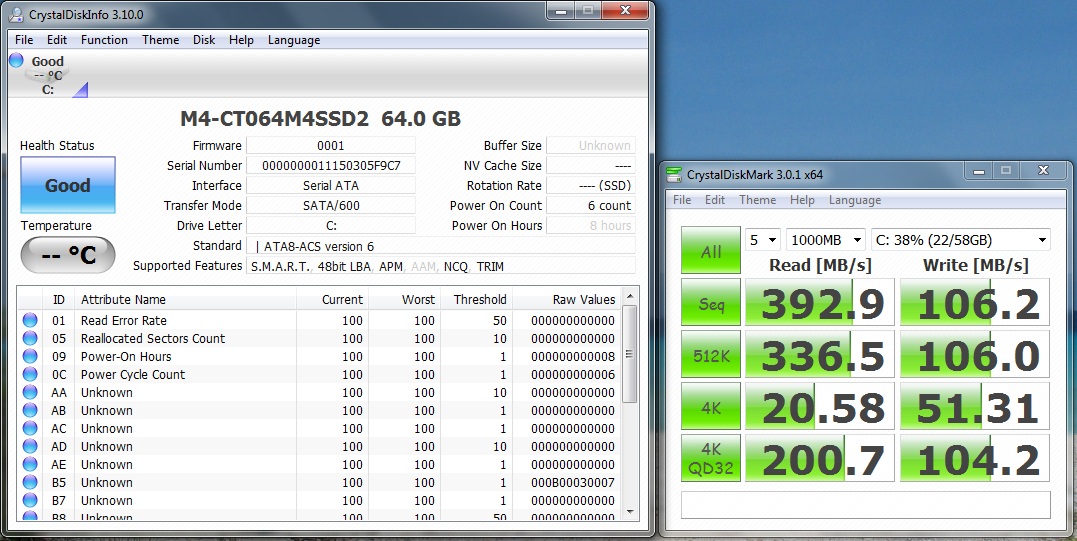Open the test count dropdown showing 5
The width and height of the screenshot is (1077, 541).
763,240
